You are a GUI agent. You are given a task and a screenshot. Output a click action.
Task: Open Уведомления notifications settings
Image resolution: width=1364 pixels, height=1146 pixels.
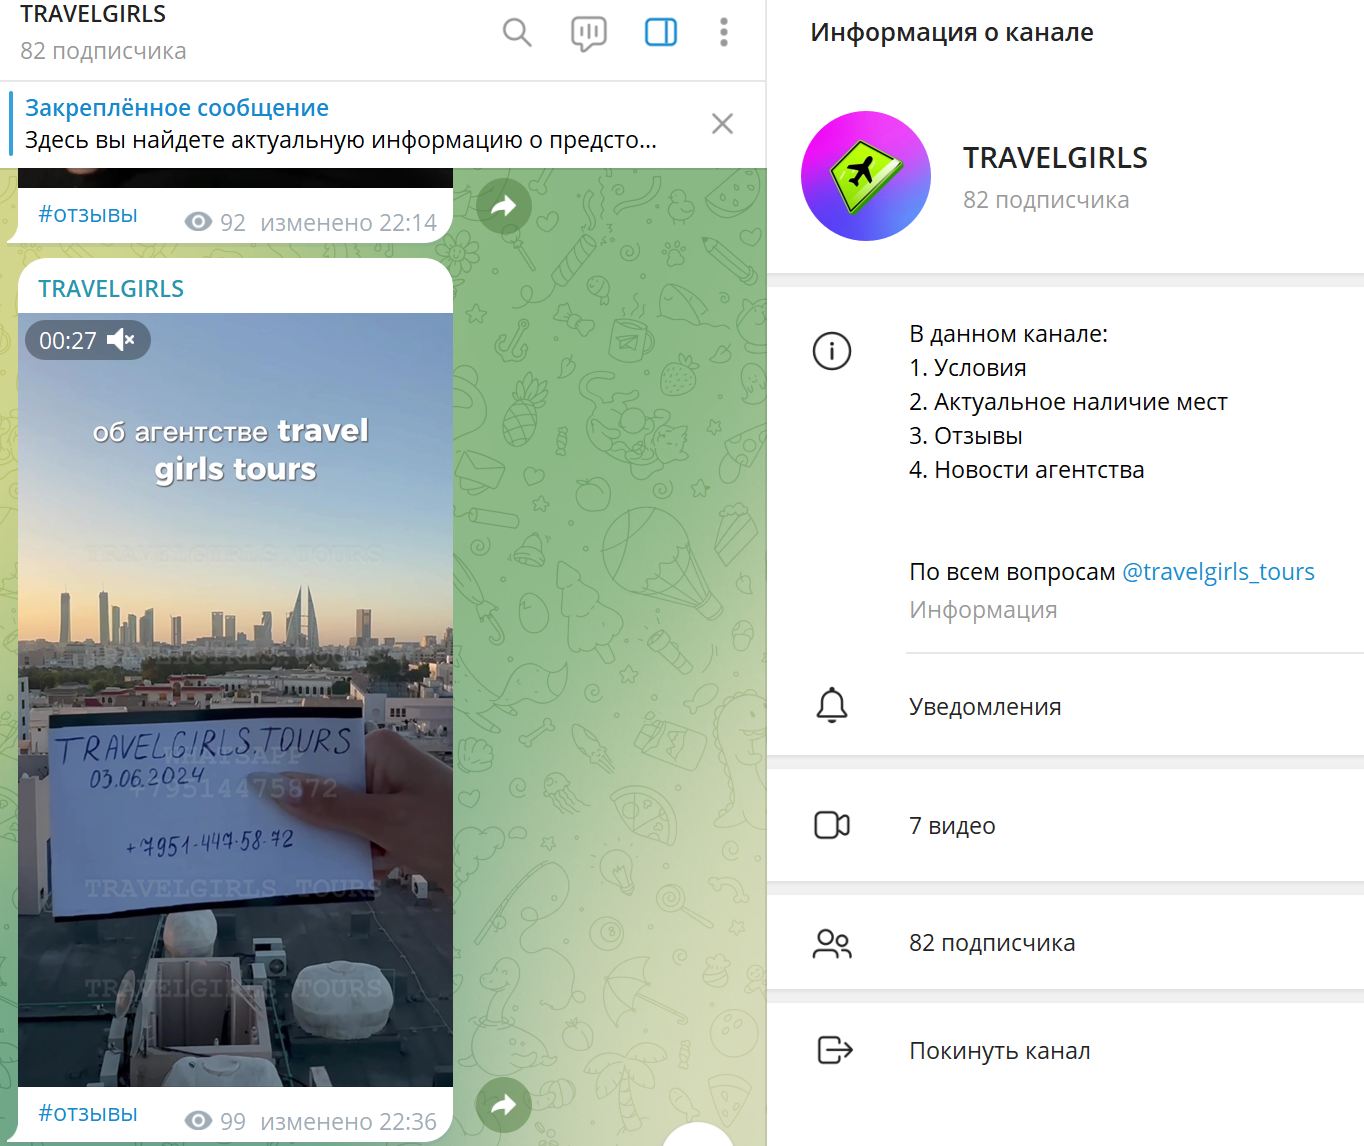point(1065,707)
